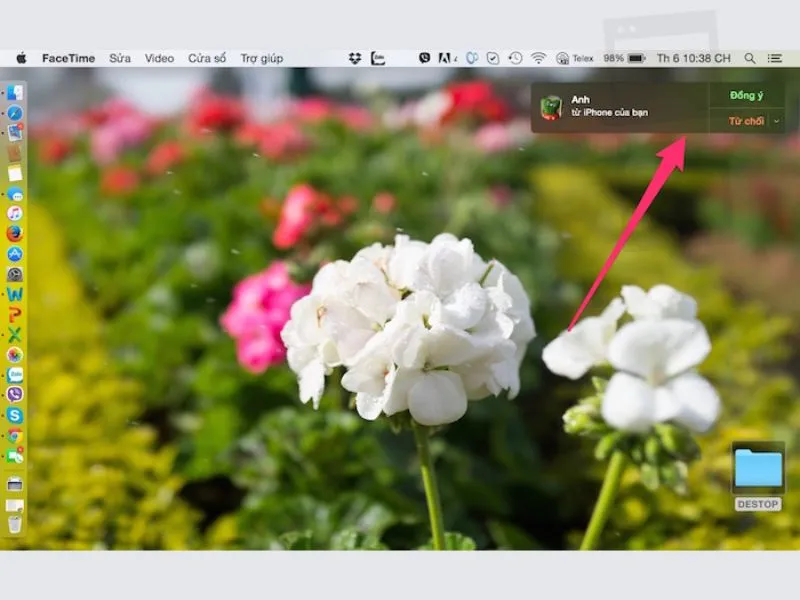Open the FaceTime app menu
Viewport: 800px width, 600px height.
pos(68,58)
